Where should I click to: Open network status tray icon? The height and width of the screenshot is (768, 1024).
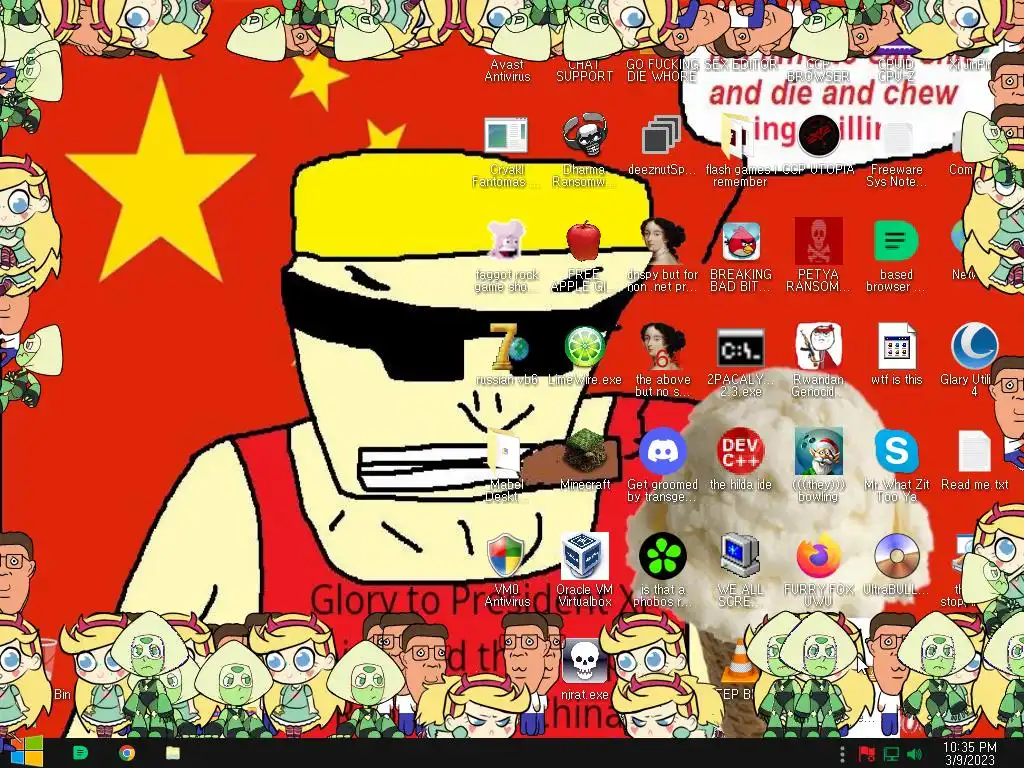click(891, 754)
